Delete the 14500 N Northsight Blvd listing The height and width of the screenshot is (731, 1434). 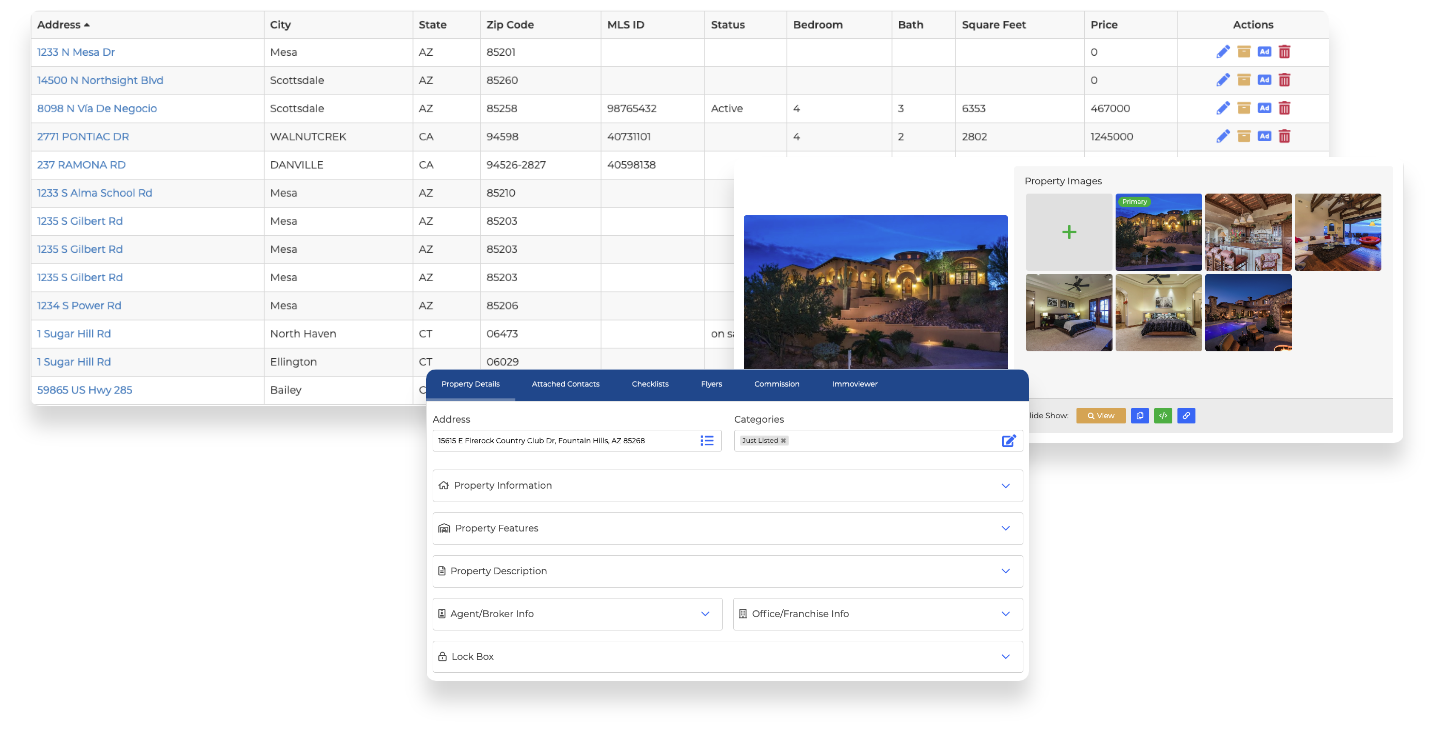coord(1284,79)
